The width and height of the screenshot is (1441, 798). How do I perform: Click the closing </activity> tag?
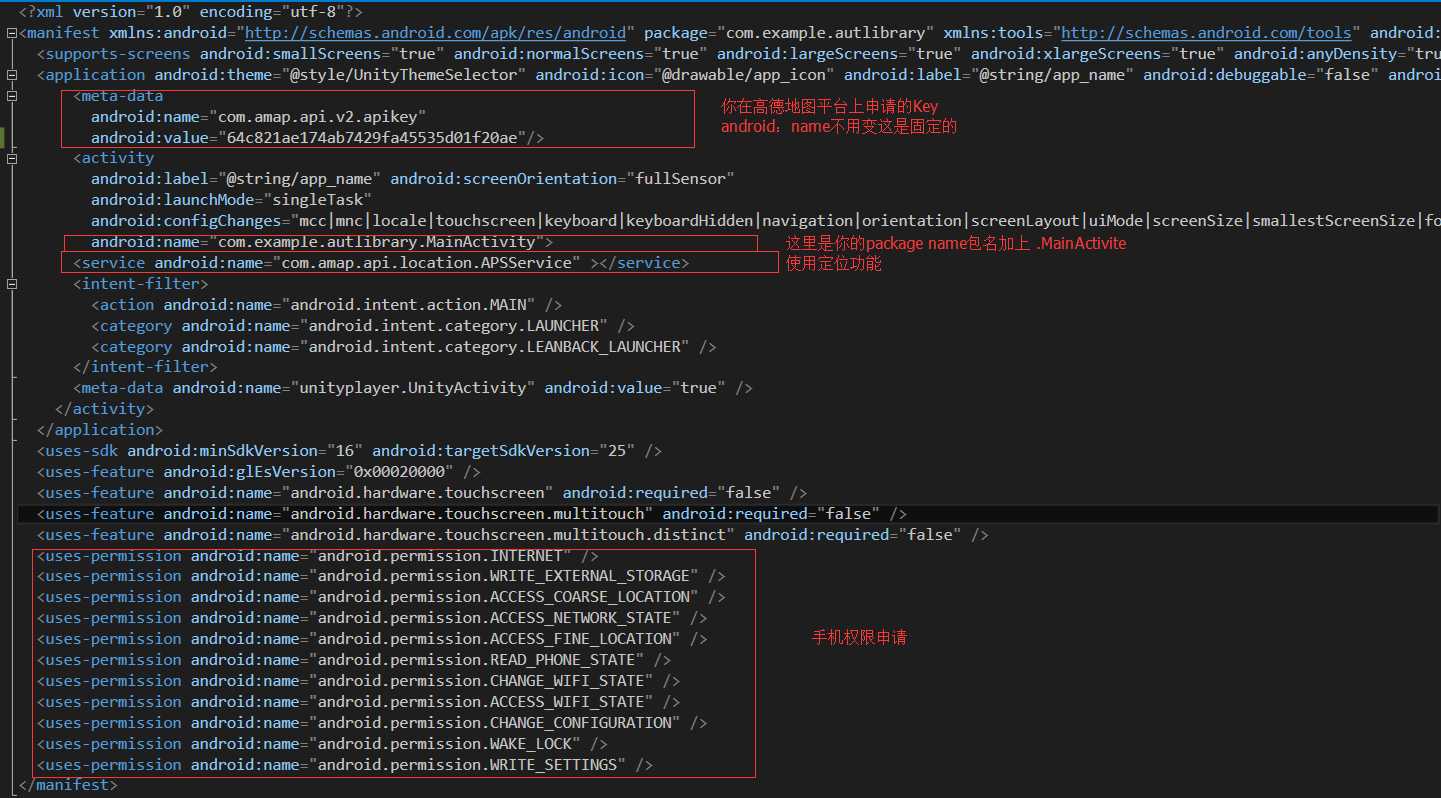point(105,410)
